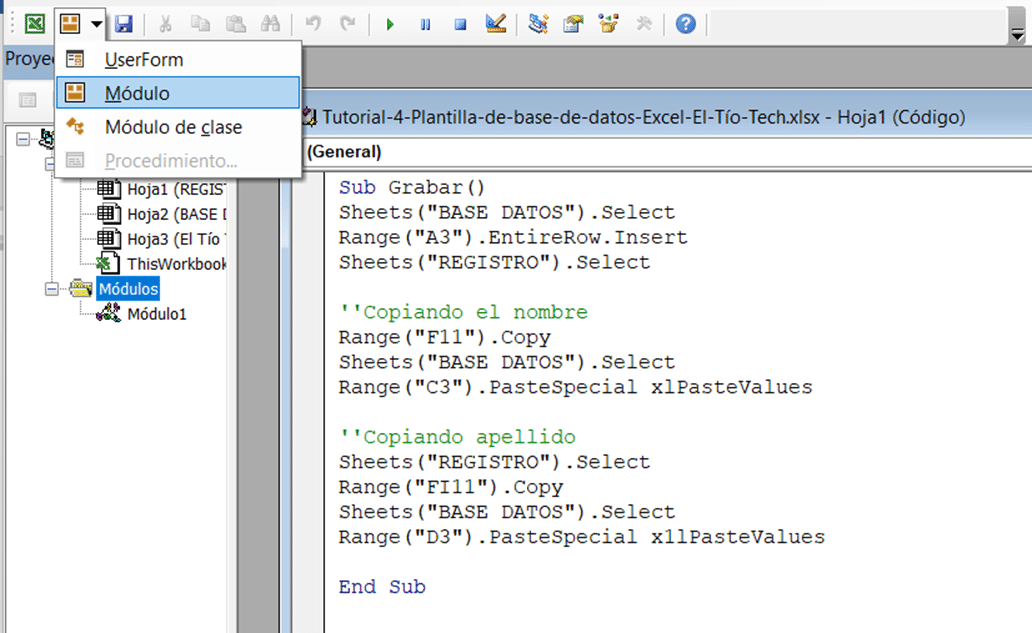
Task: Select ThisWorkbook in the project tree
Action: (x=176, y=264)
